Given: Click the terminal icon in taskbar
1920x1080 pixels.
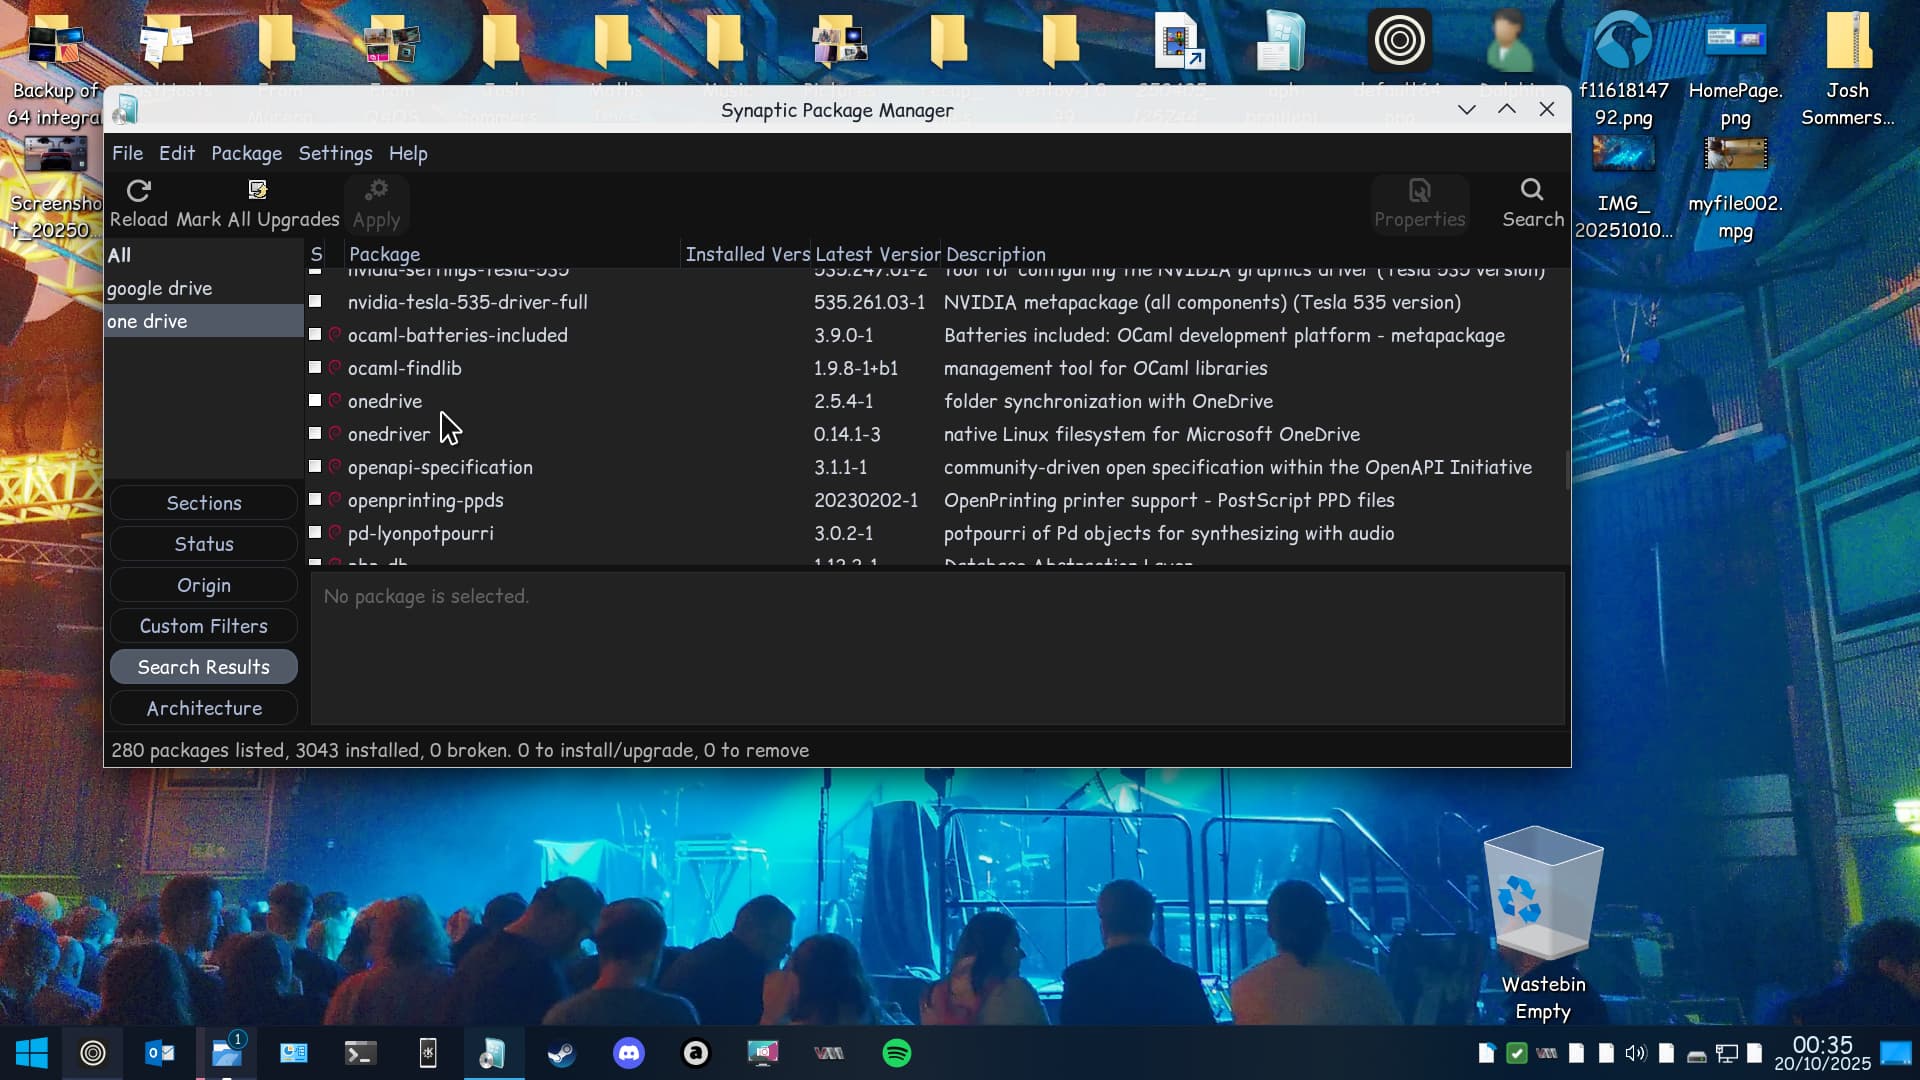Looking at the screenshot, I should pyautogui.click(x=360, y=1053).
